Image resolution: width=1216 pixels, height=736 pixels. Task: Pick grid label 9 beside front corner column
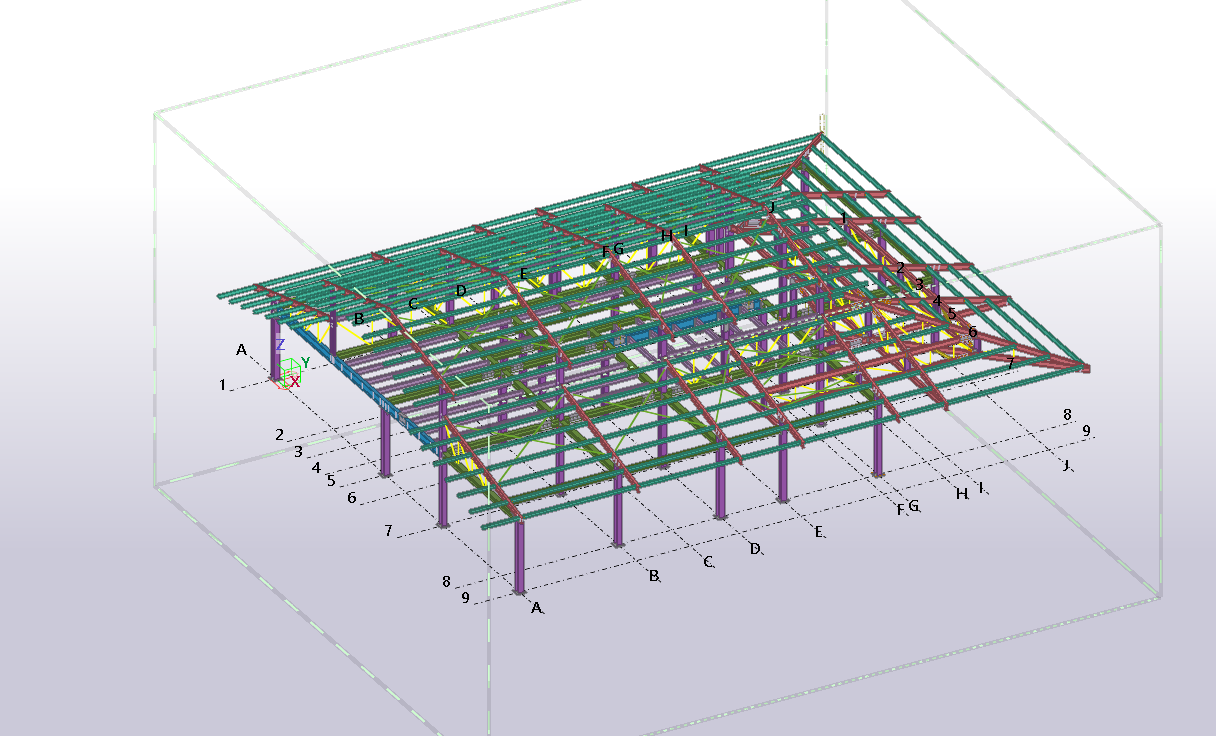[465, 598]
